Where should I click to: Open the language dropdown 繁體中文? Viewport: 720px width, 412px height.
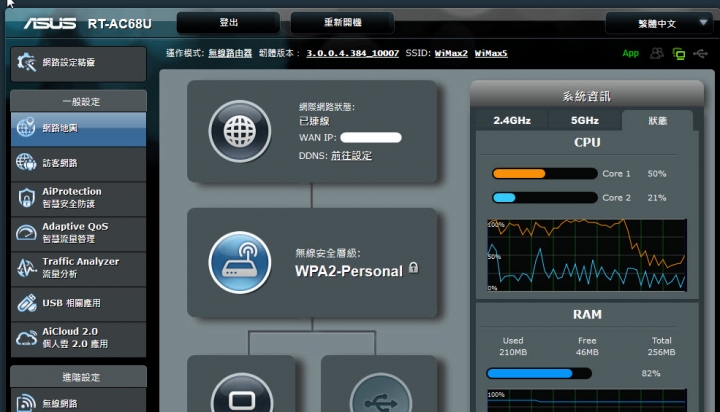pyautogui.click(x=658, y=23)
